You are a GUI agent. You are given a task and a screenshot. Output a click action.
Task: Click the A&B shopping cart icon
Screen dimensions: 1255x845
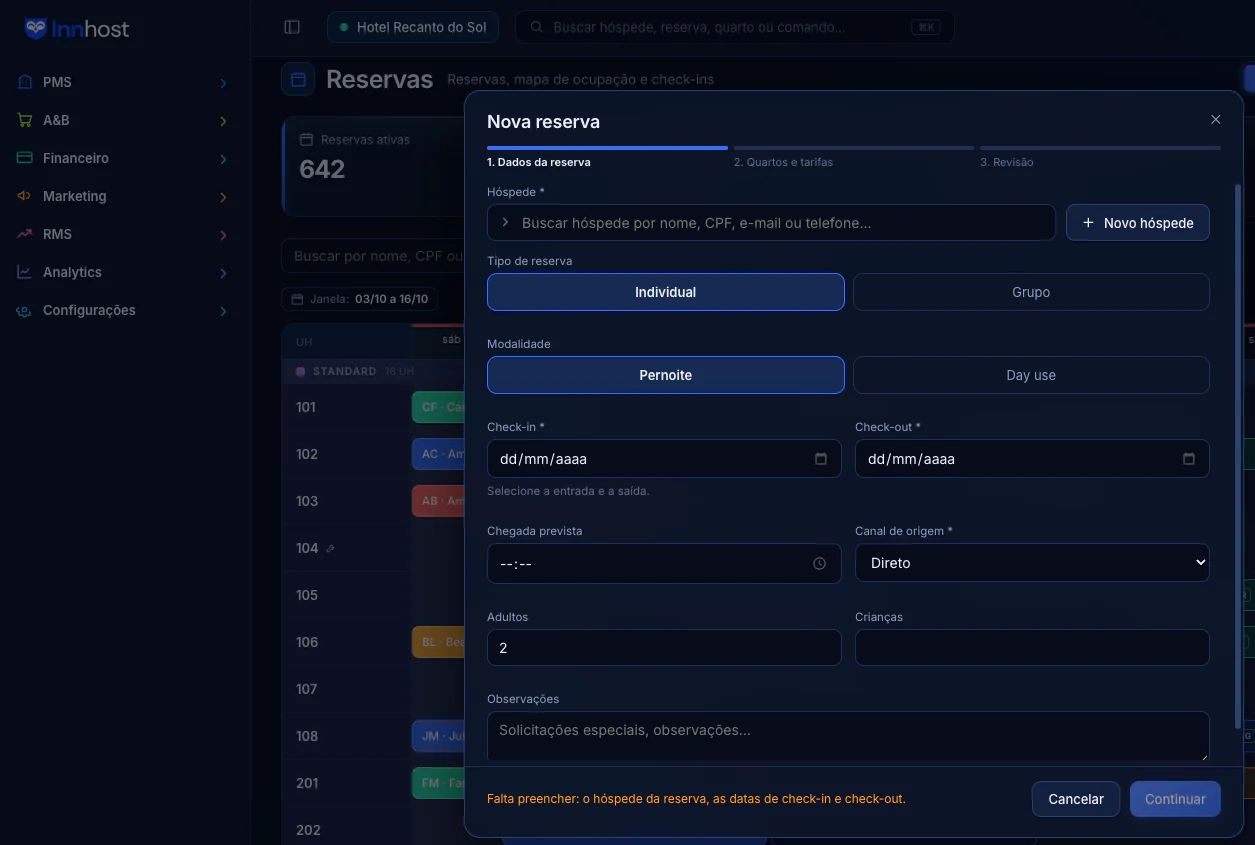[25, 120]
